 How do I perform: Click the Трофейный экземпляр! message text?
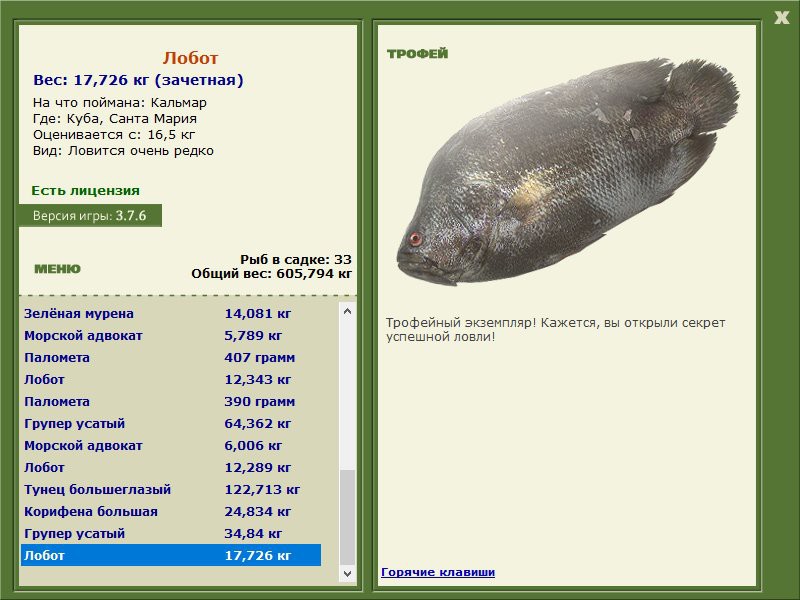pyautogui.click(x=555, y=330)
